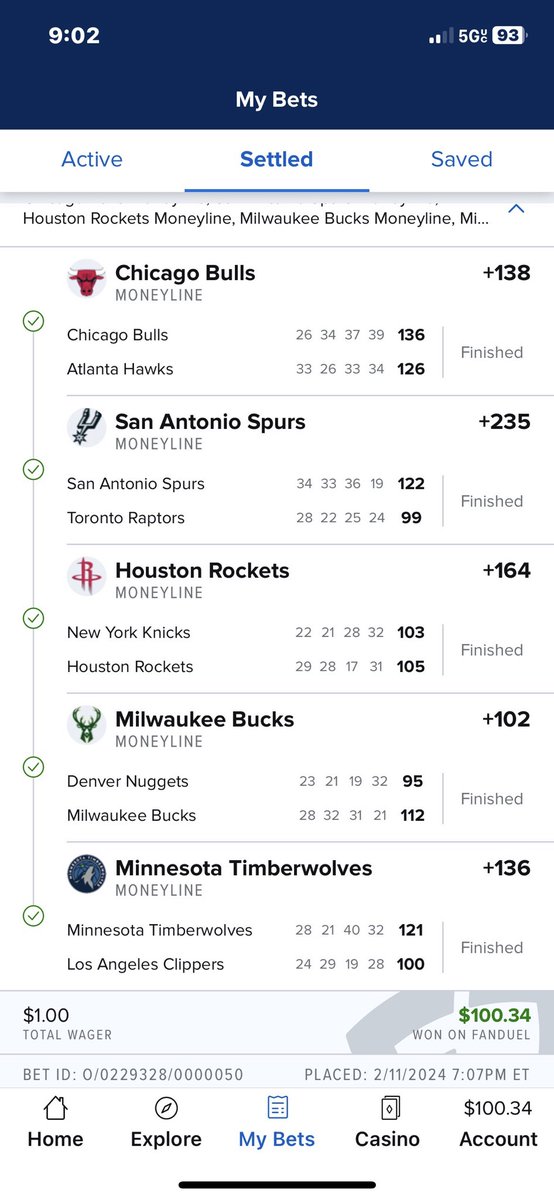Switch to the Saved tab
Viewport: 554px width, 1200px height.
(461, 159)
